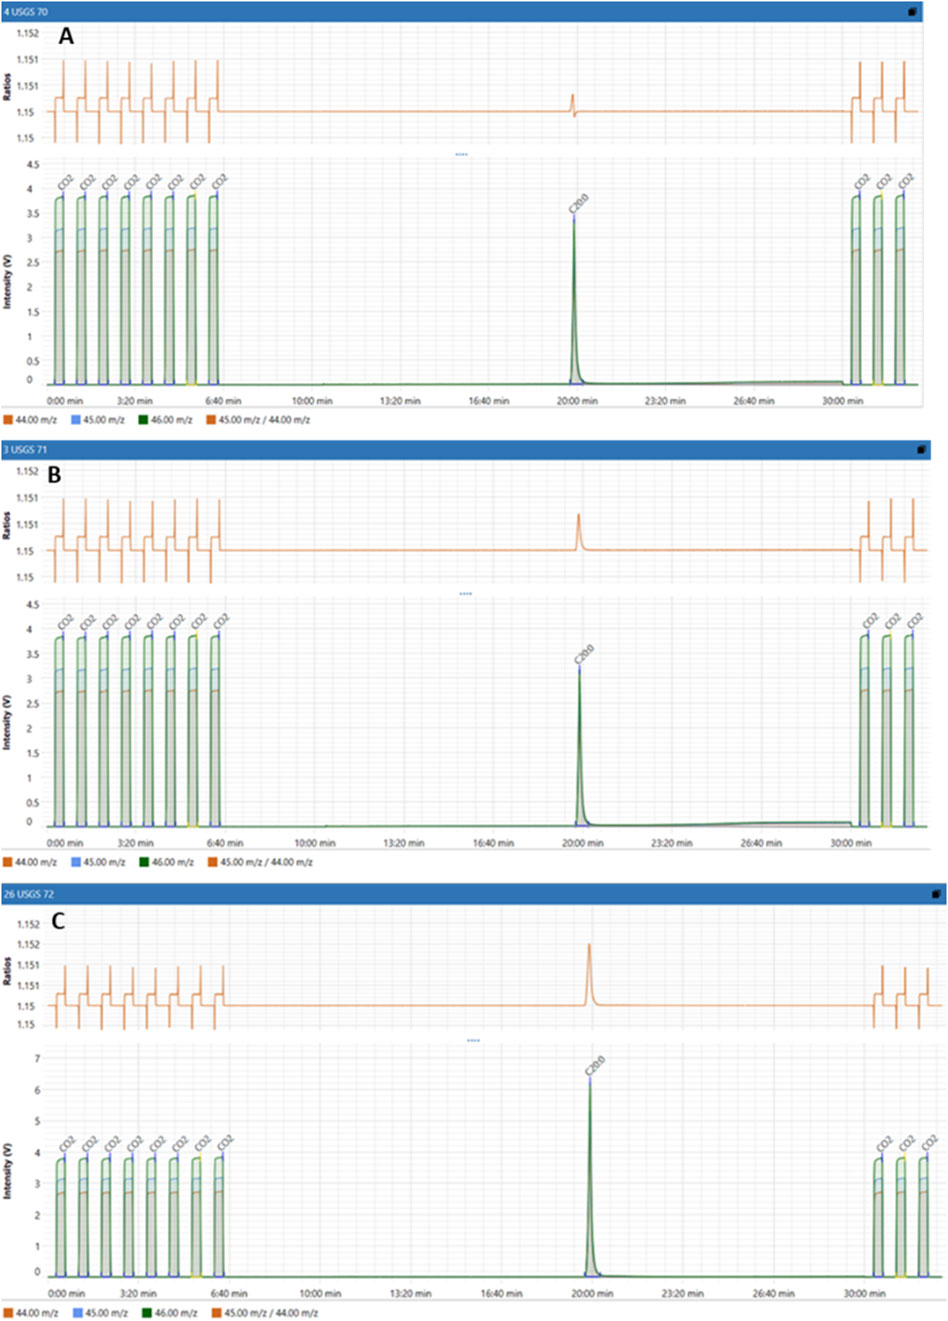This screenshot has width=948, height=1321.
Task: Click "26:40 min" axis label in USGS 72 panel
Action: (x=773, y=1294)
